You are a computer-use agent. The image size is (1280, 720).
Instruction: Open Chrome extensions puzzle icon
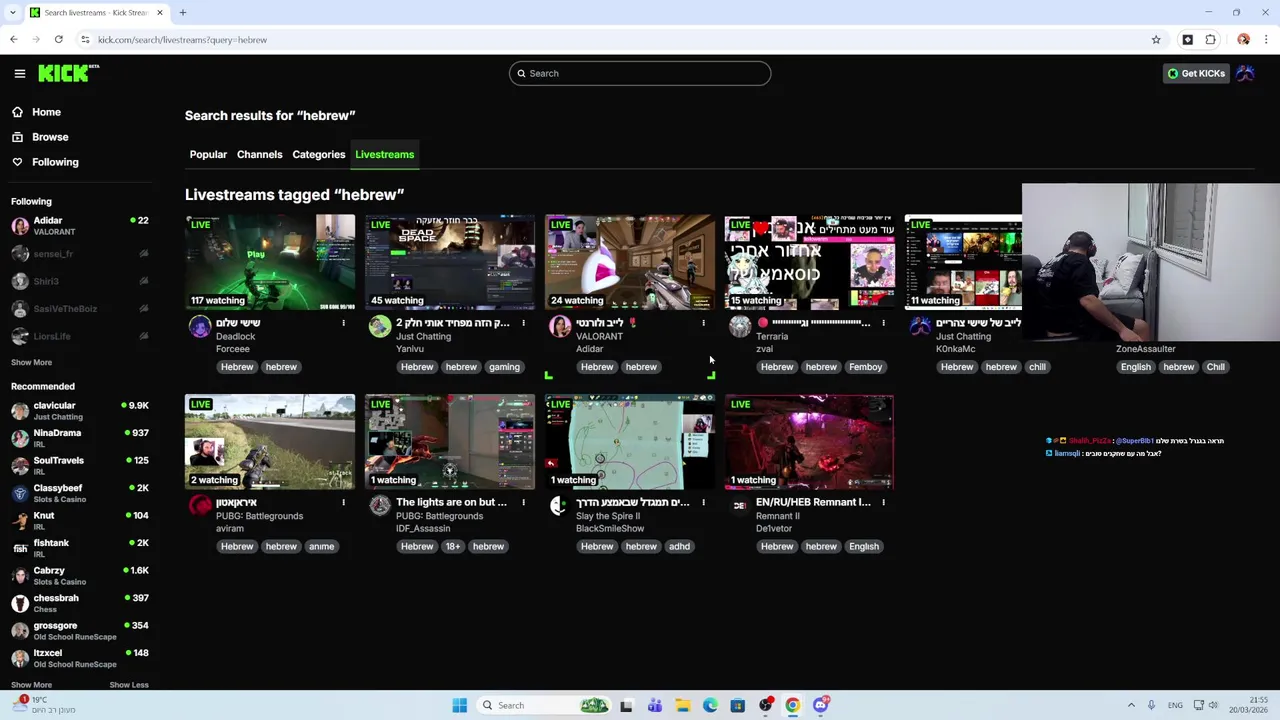pyautogui.click(x=1210, y=40)
